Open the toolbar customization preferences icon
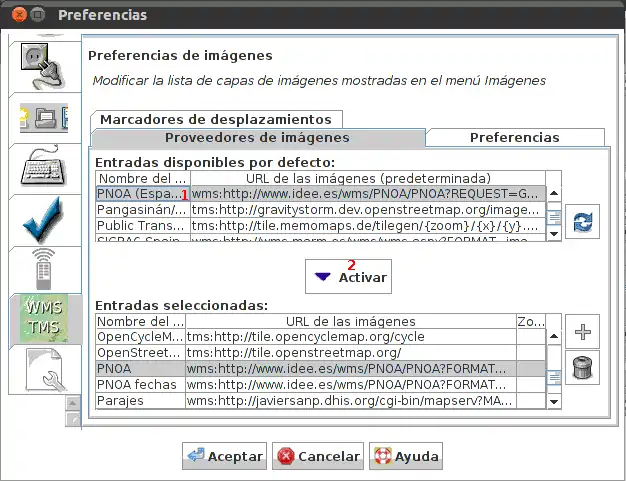 click(x=42, y=118)
